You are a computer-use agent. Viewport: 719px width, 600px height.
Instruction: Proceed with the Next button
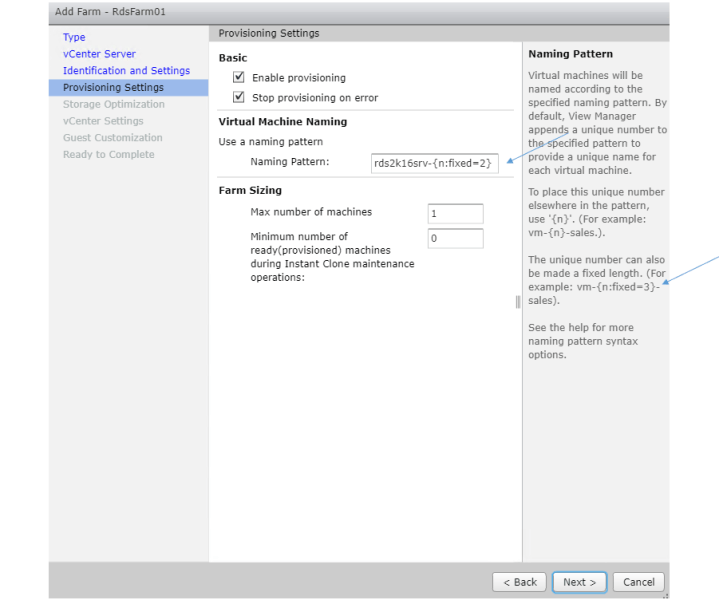coord(579,582)
